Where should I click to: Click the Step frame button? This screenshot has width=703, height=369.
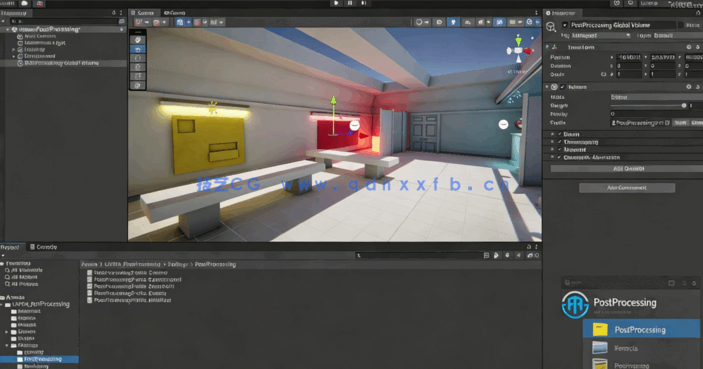(x=364, y=3)
